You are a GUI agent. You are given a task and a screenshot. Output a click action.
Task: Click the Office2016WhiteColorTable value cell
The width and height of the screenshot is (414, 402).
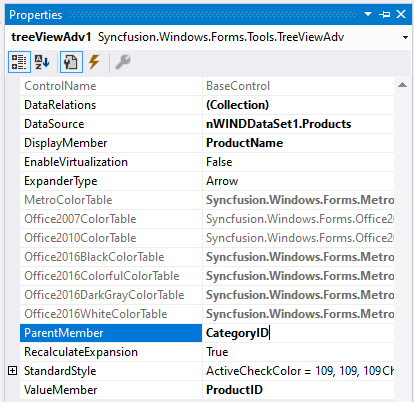[x=298, y=314]
